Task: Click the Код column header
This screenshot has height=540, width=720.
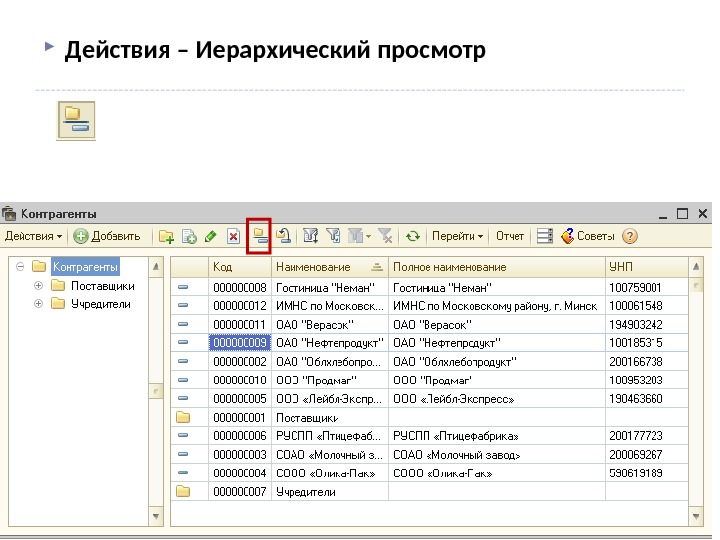Action: [240, 267]
